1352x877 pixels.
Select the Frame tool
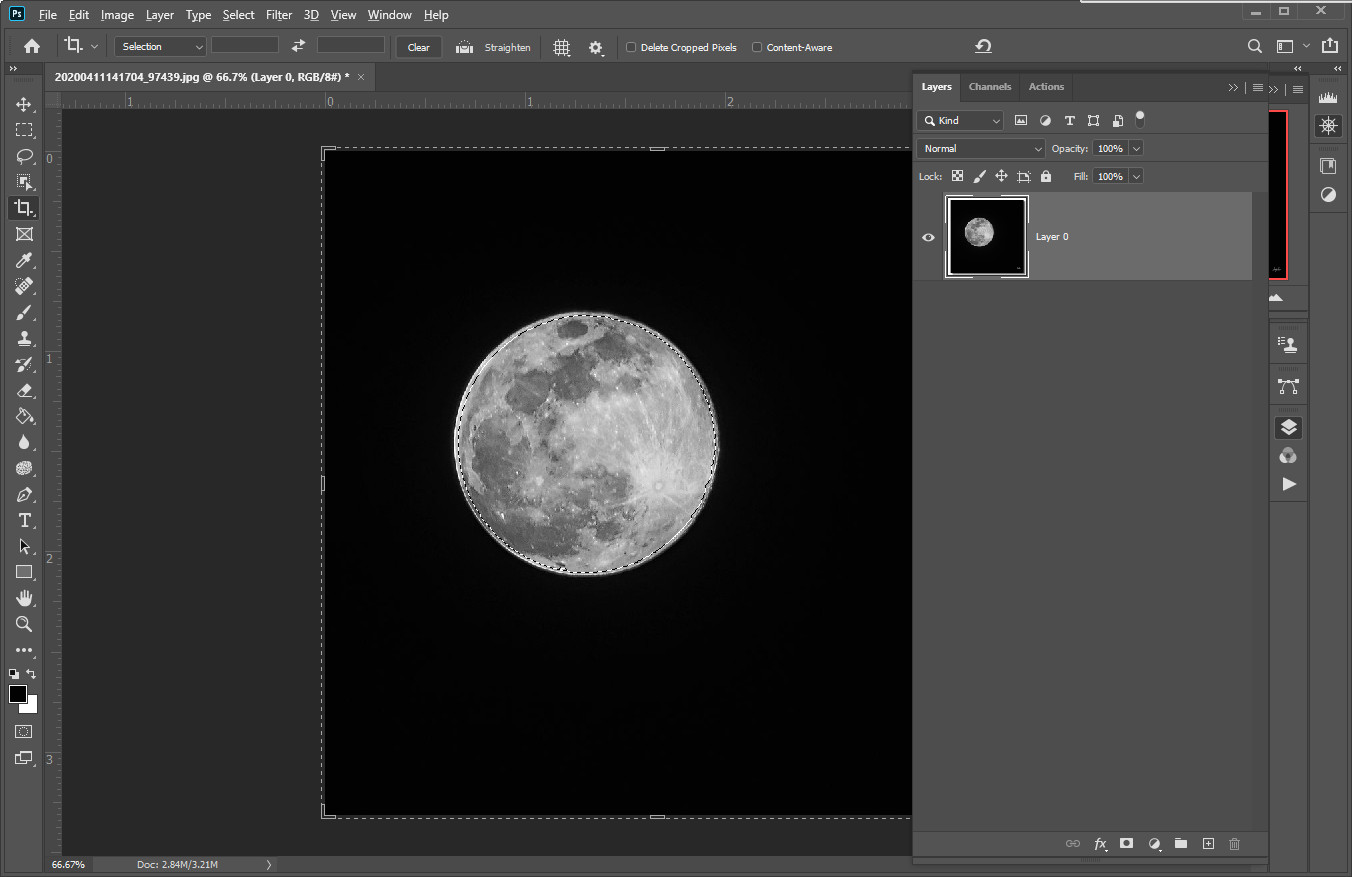24,234
